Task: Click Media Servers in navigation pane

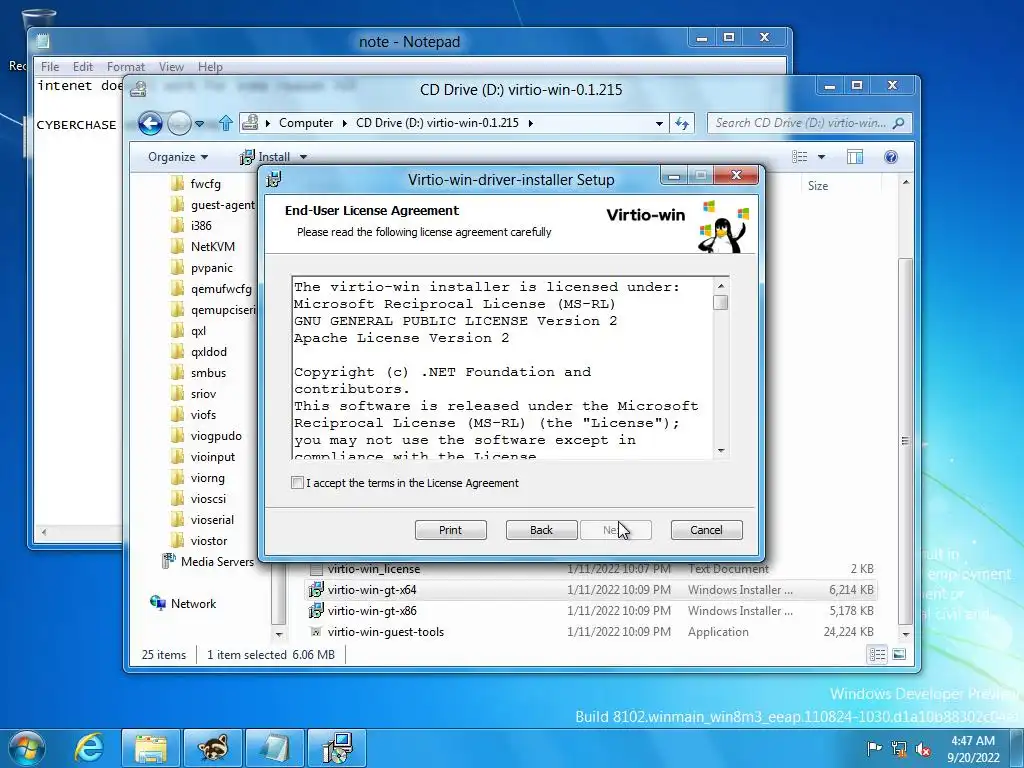Action: click(x=217, y=562)
